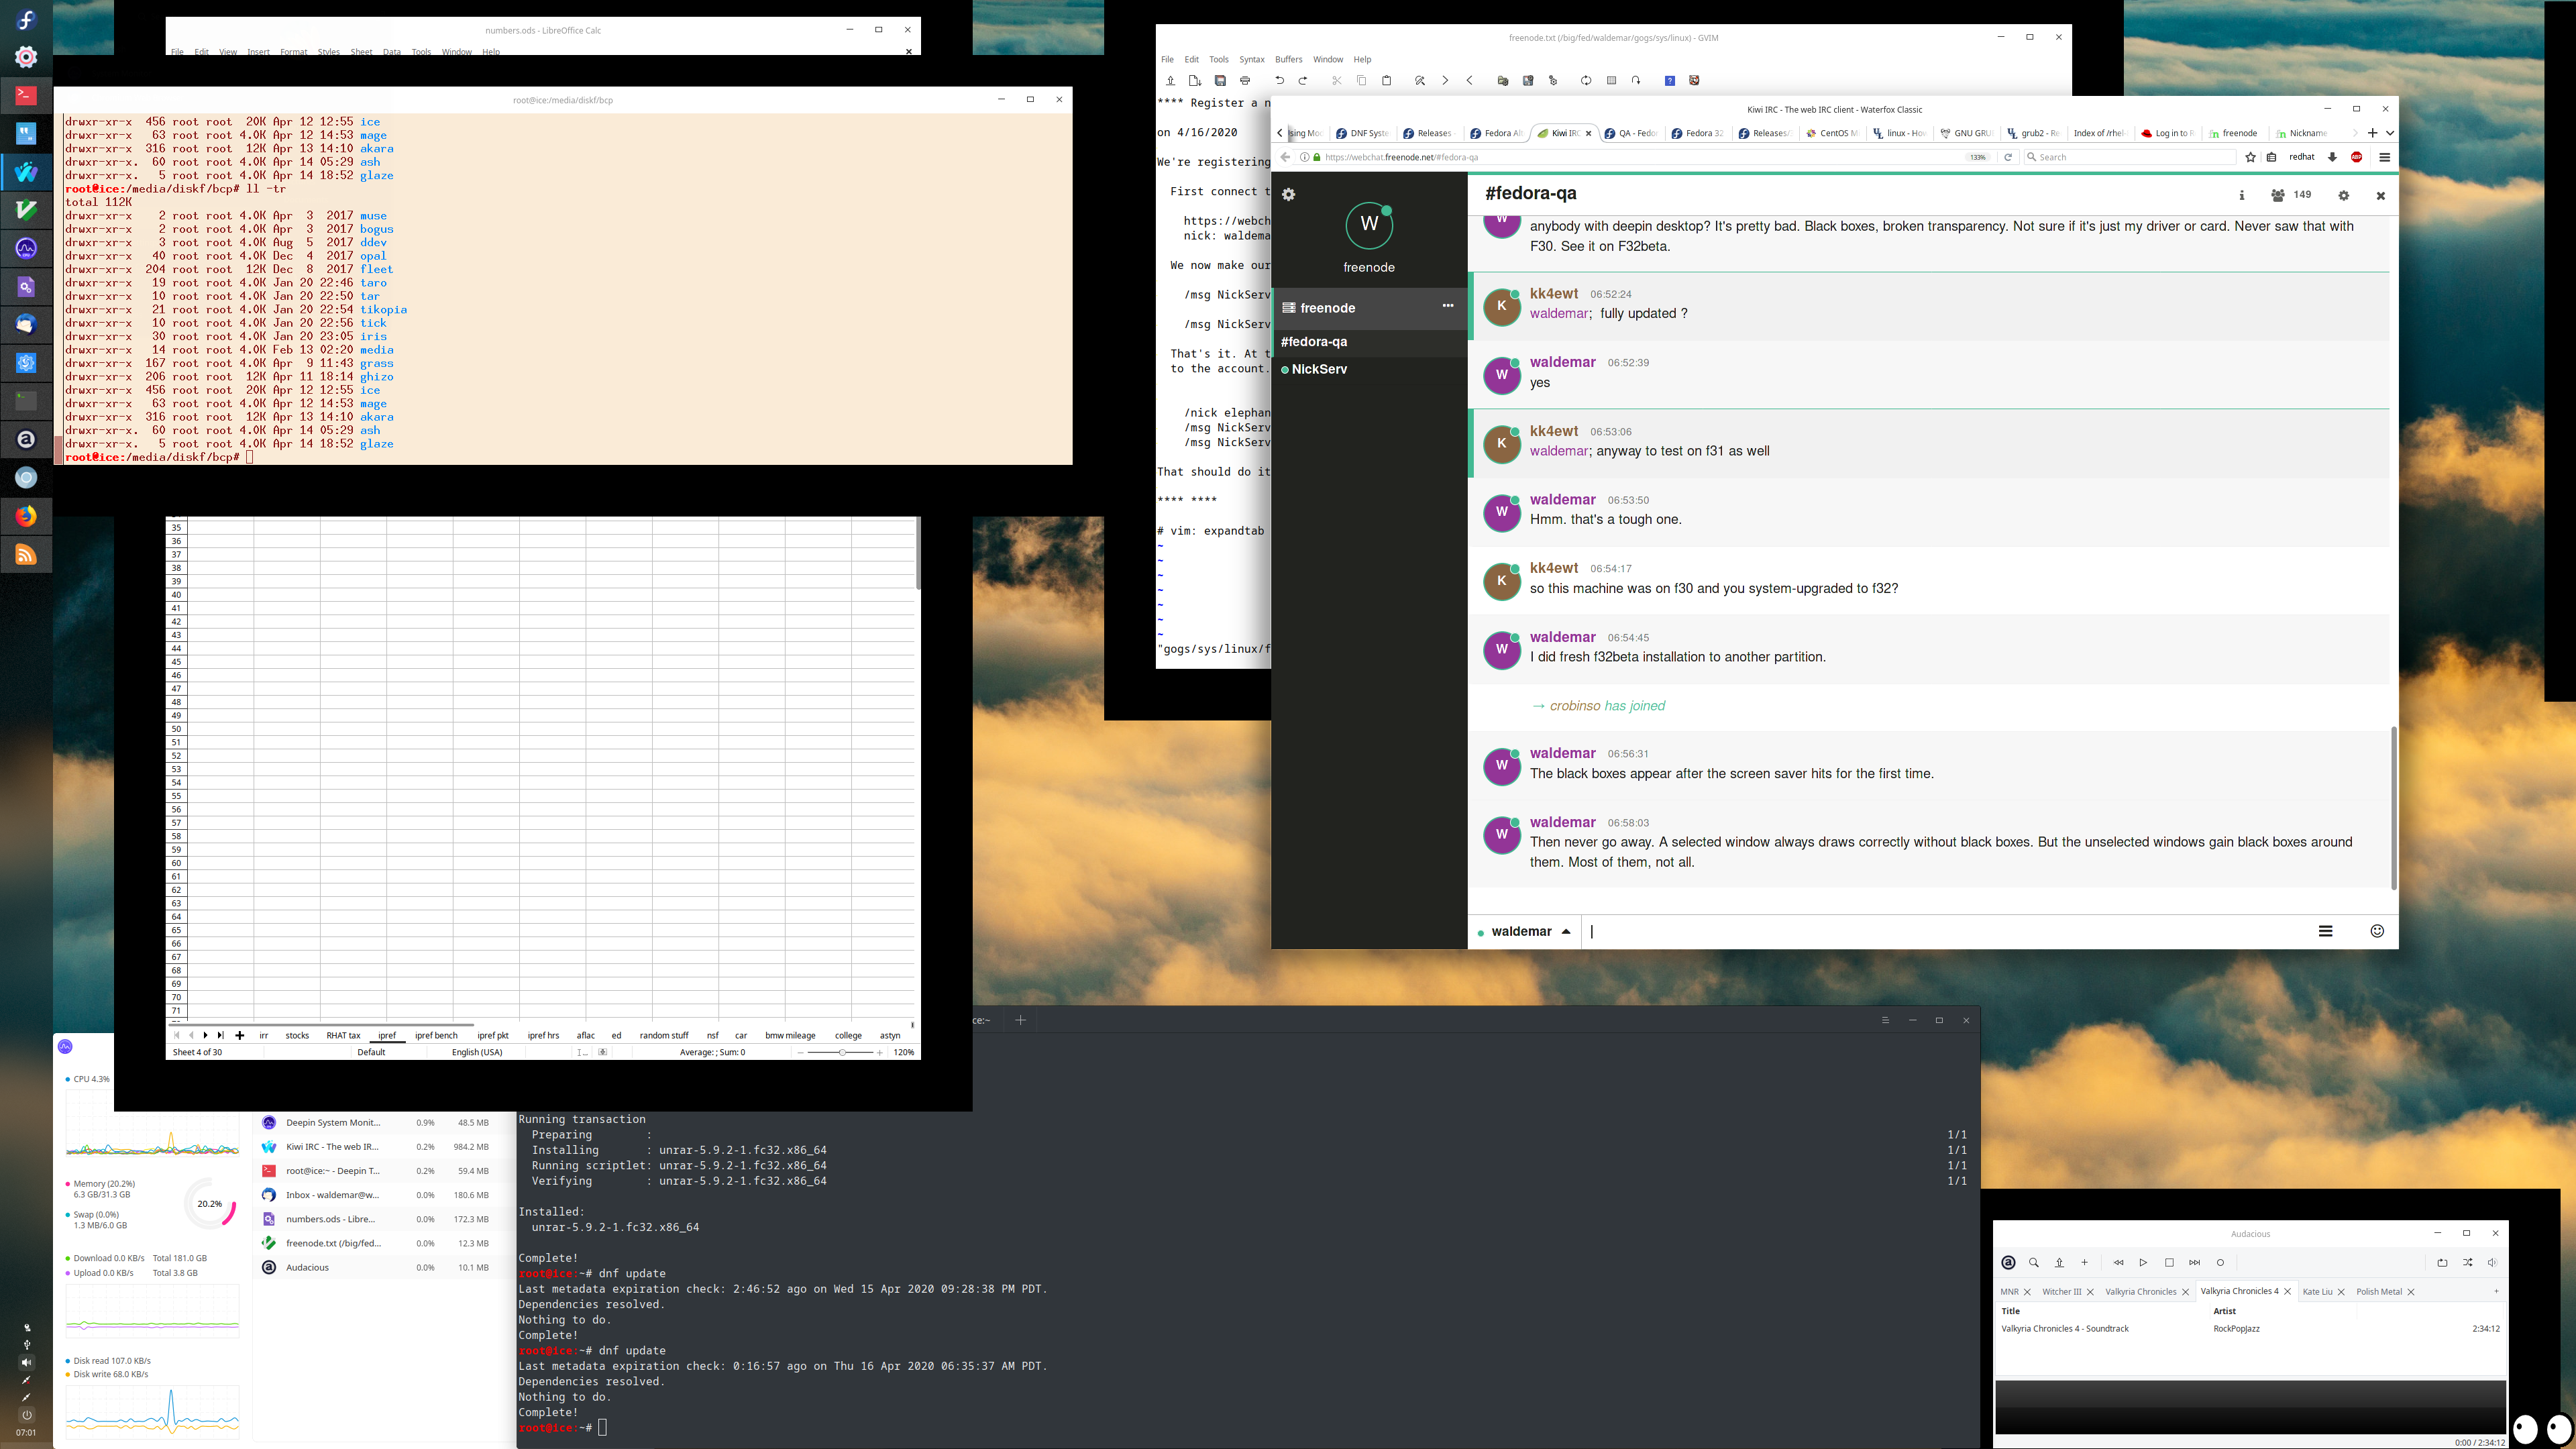Select Kiwi IRC process in System Monitor

384,1147
